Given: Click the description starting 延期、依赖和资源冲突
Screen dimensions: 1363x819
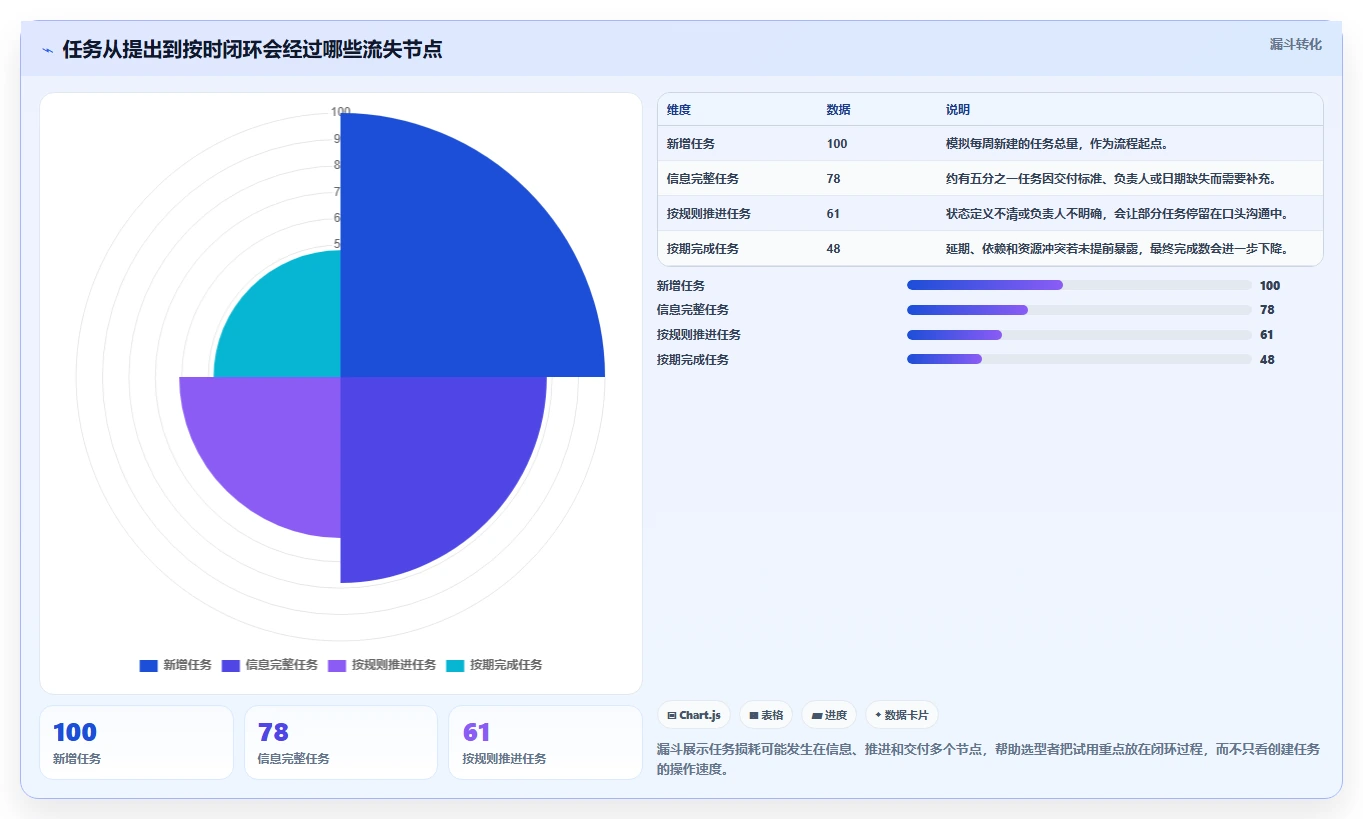Looking at the screenshot, I should 1118,249.
